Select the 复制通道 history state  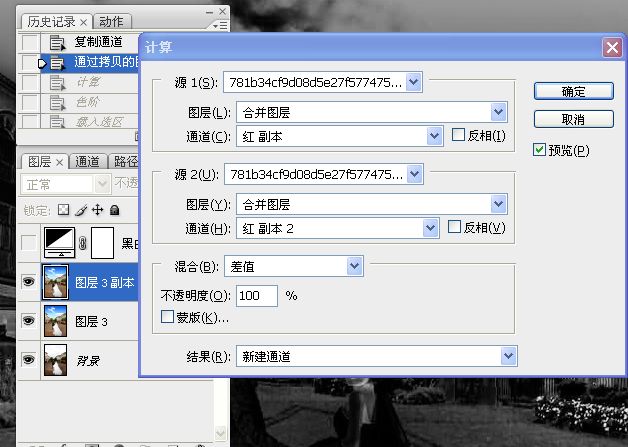pos(98,42)
